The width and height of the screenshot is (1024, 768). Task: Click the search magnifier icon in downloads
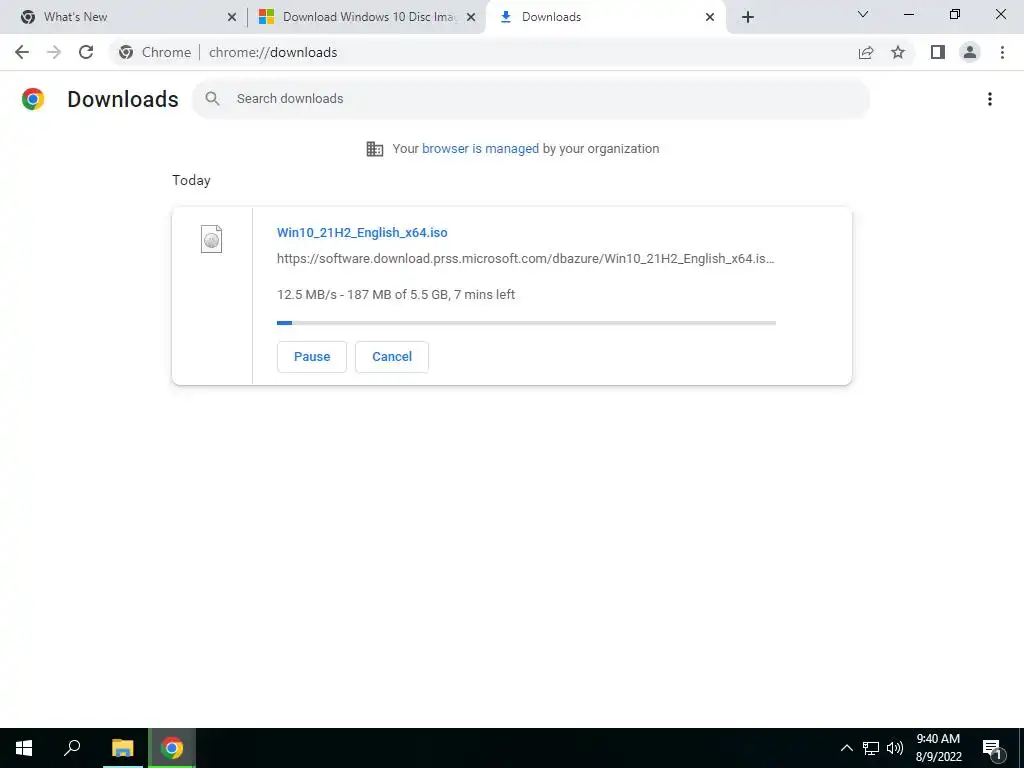click(212, 99)
